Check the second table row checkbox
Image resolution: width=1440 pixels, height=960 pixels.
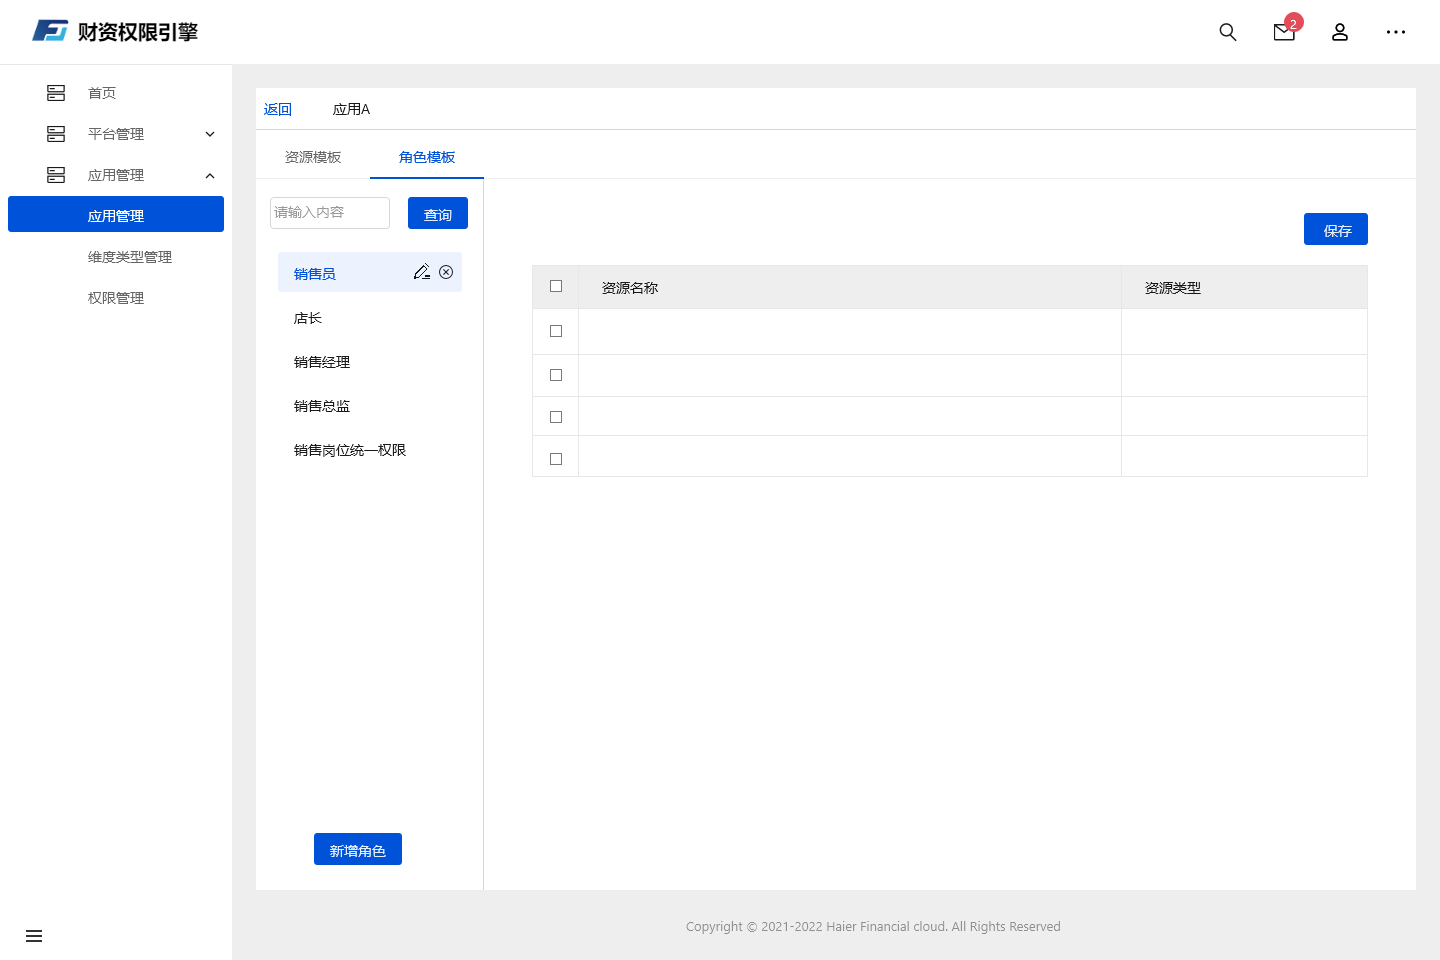(x=556, y=375)
